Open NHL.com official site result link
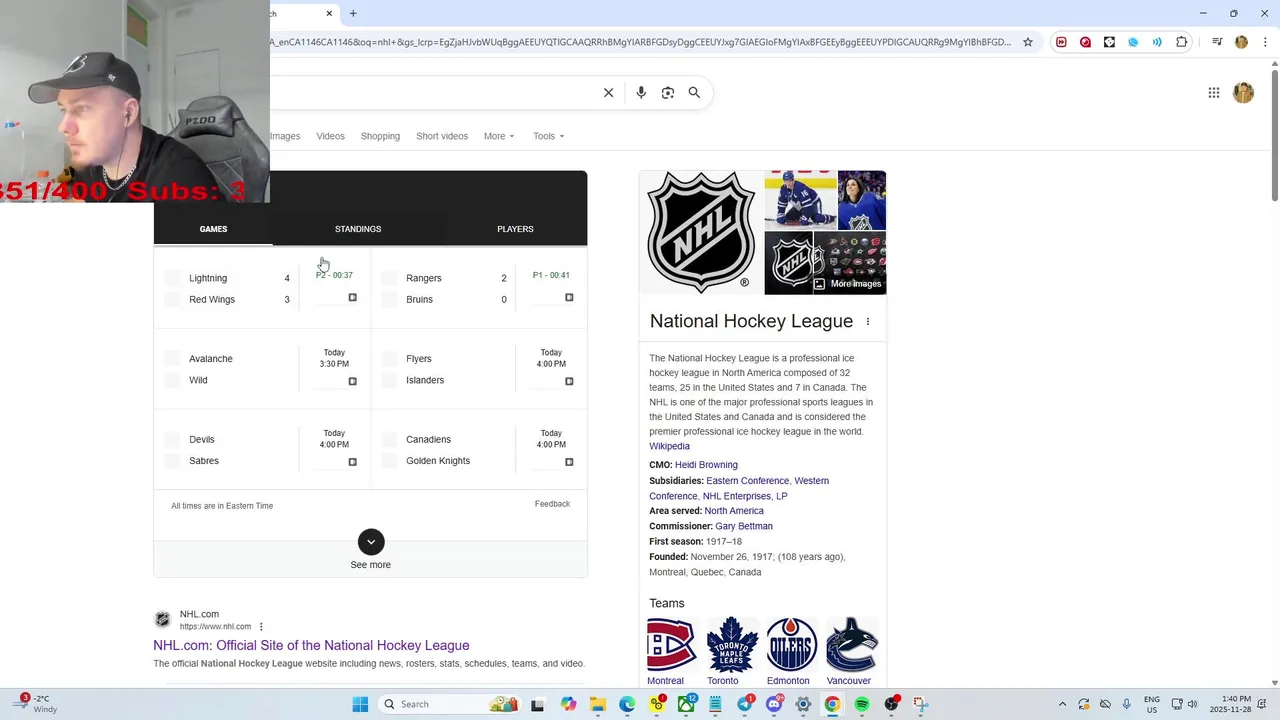Viewport: 1280px width, 720px height. click(311, 645)
